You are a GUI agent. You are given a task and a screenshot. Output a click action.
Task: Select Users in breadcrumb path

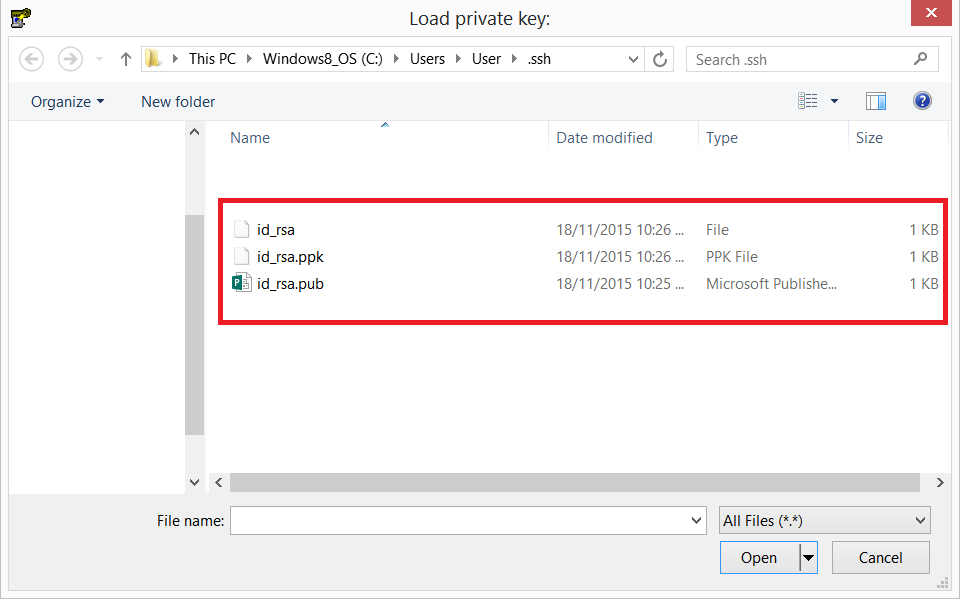tap(427, 59)
